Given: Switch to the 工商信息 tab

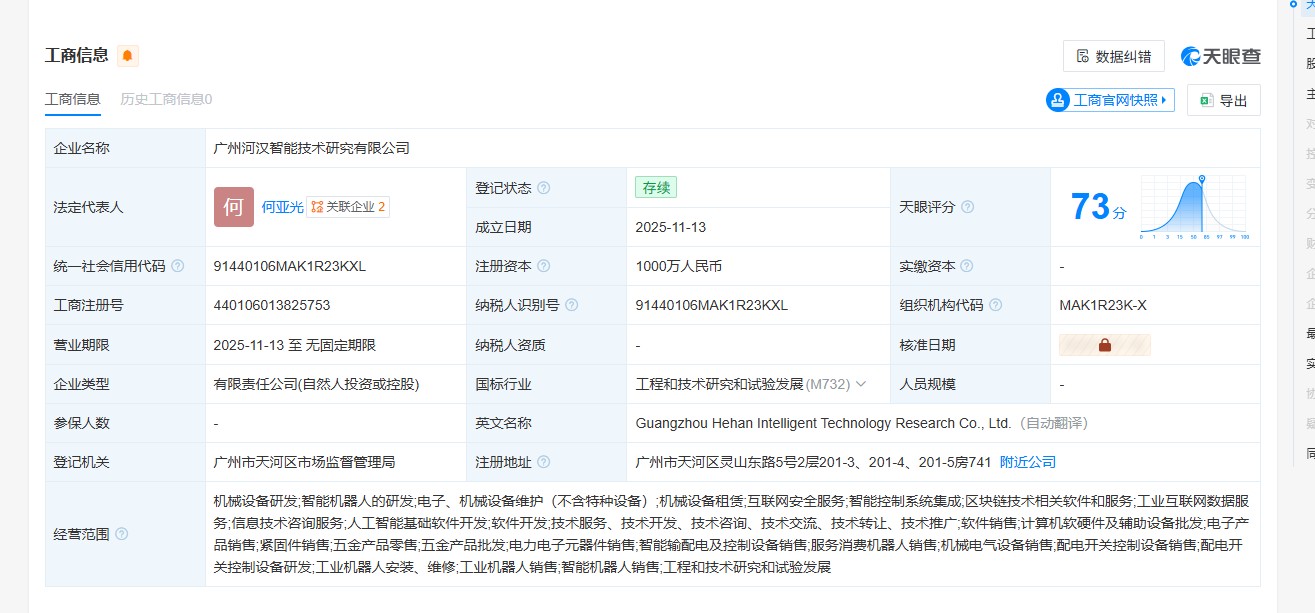Looking at the screenshot, I should click(73, 99).
